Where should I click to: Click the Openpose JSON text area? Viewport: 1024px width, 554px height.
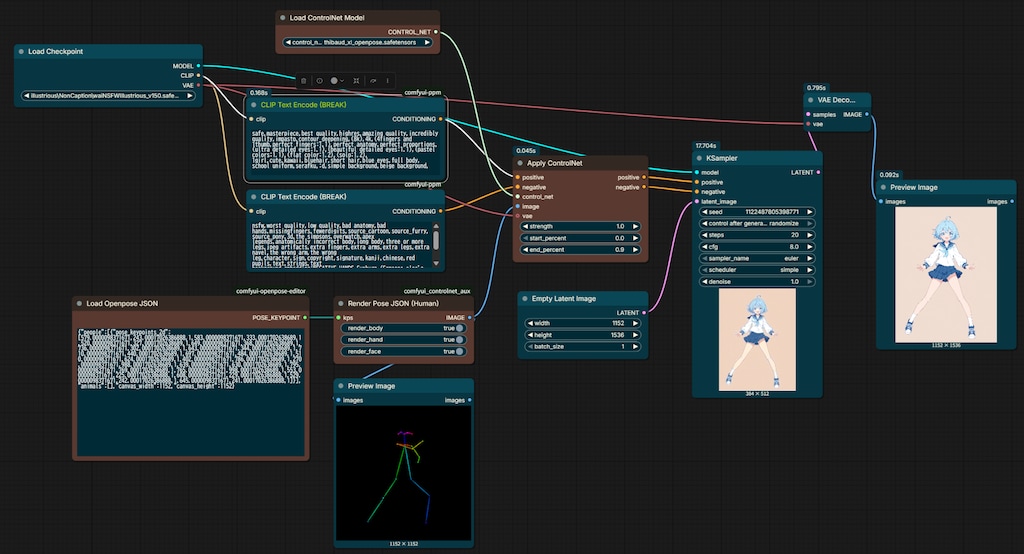coord(190,391)
